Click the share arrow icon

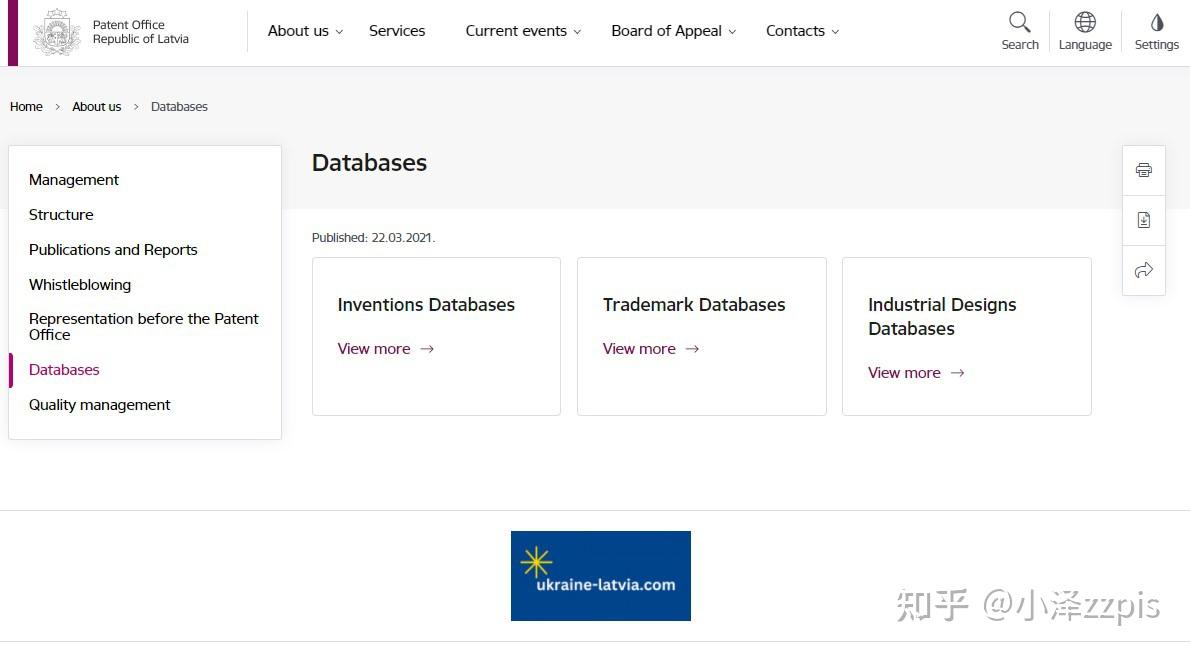pos(1144,270)
